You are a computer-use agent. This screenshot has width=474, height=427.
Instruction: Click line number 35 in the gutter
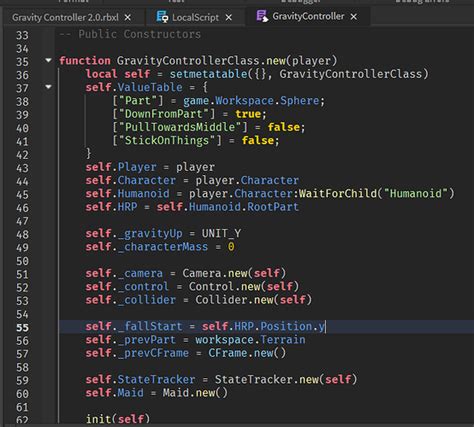[x=22, y=62]
